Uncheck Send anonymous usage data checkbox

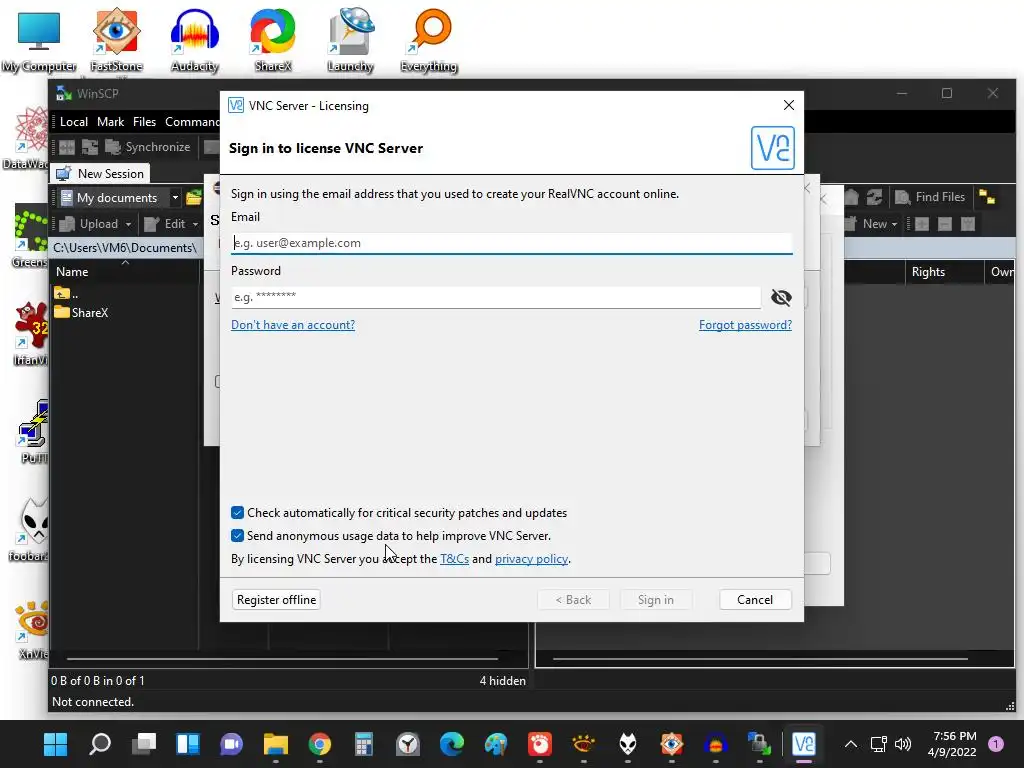(x=237, y=536)
